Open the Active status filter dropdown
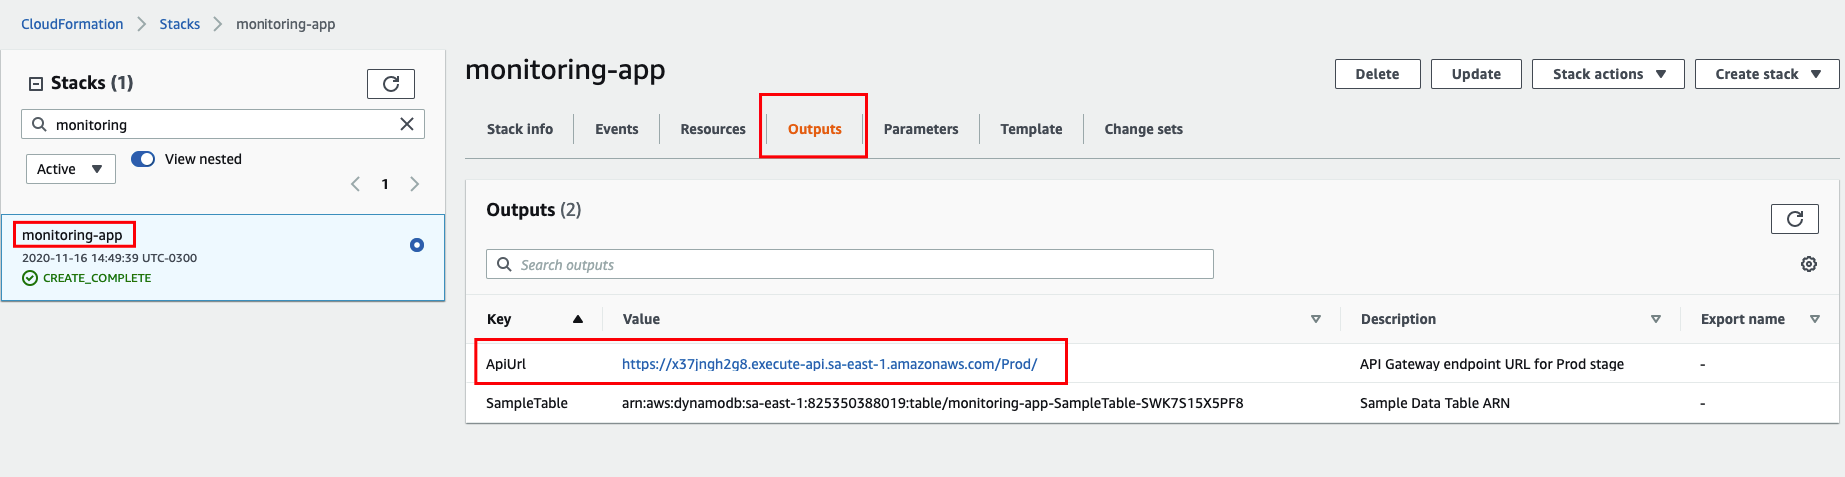Image resolution: width=1845 pixels, height=477 pixels. click(x=71, y=169)
